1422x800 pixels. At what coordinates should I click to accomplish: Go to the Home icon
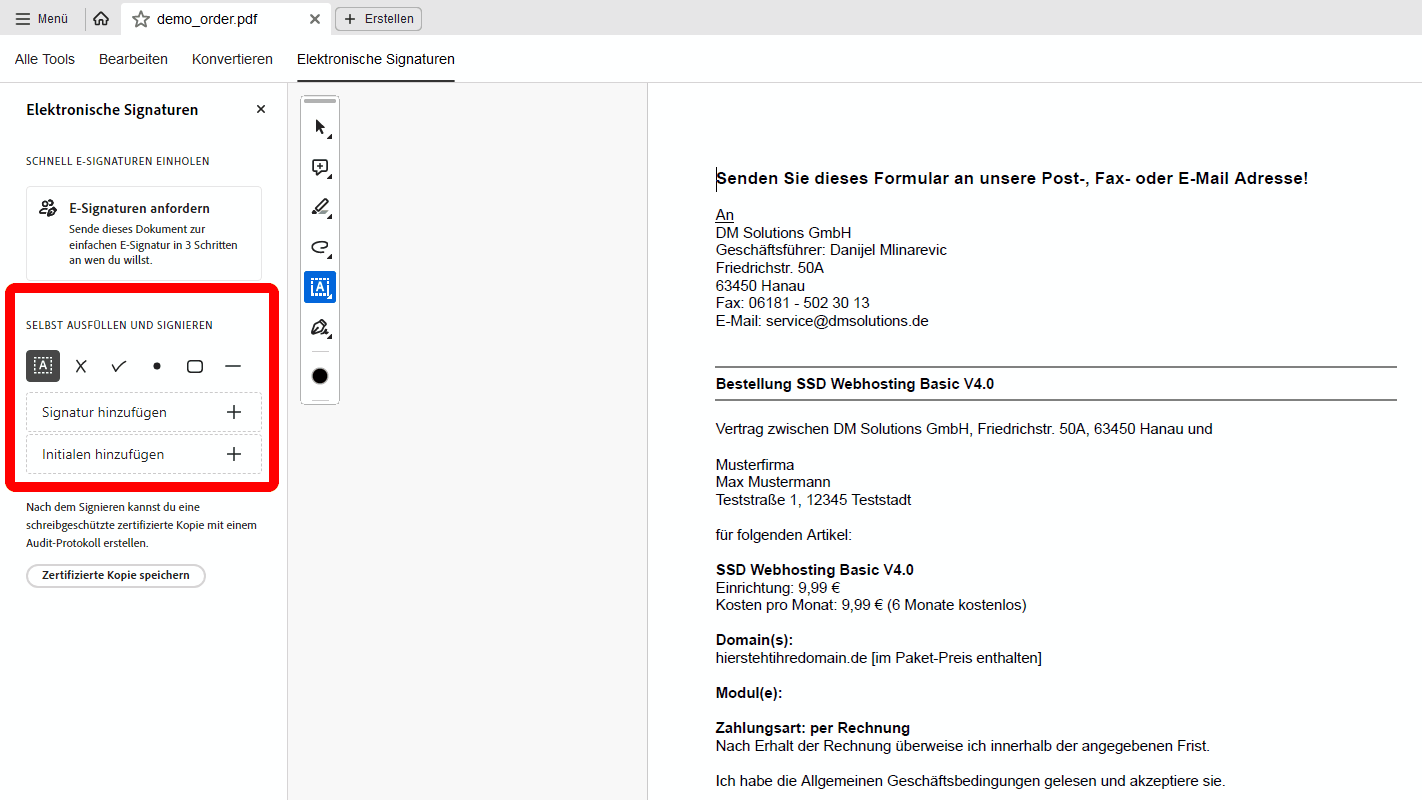pyautogui.click(x=101, y=19)
